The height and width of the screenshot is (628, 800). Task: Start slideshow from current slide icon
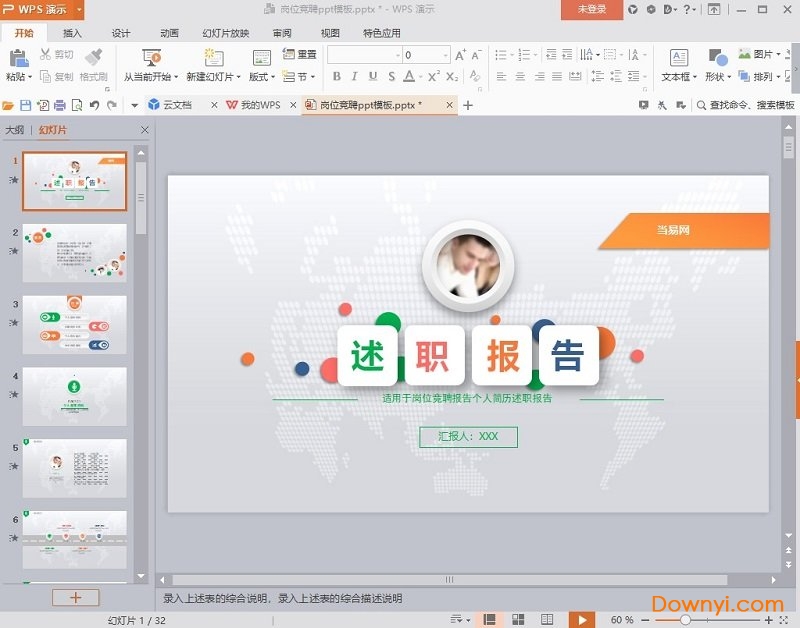151,58
